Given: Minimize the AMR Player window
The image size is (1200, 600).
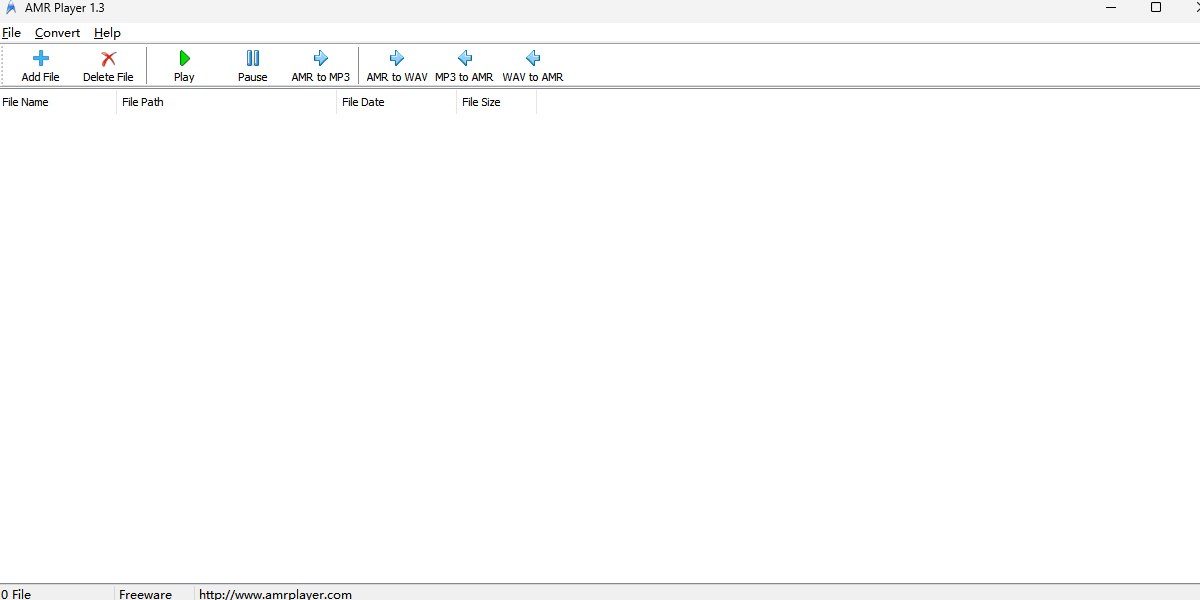Looking at the screenshot, I should click(x=1111, y=7).
